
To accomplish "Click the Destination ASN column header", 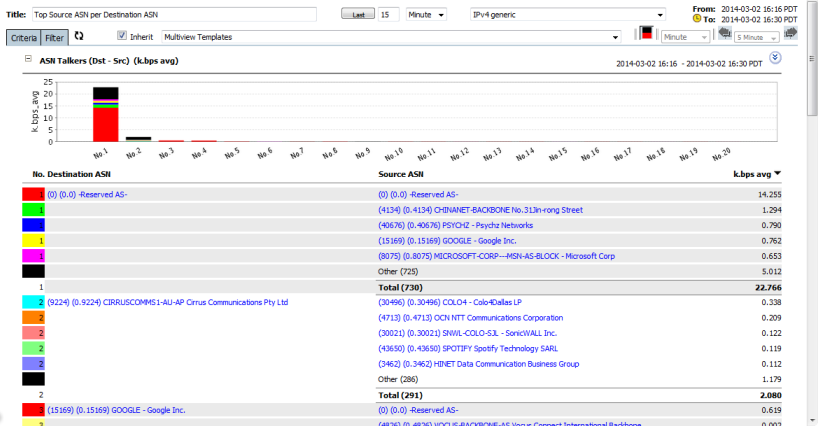I will click(79, 174).
